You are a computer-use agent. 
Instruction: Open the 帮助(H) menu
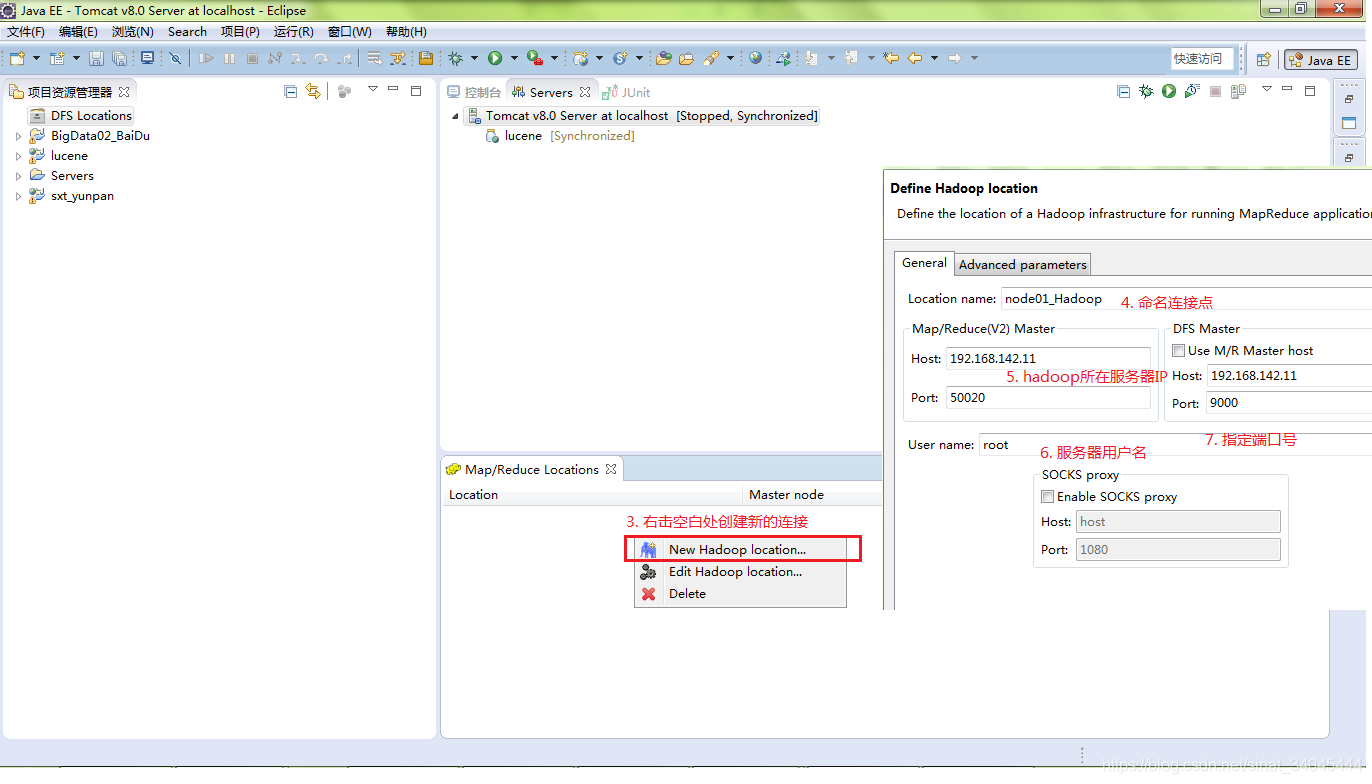[406, 32]
